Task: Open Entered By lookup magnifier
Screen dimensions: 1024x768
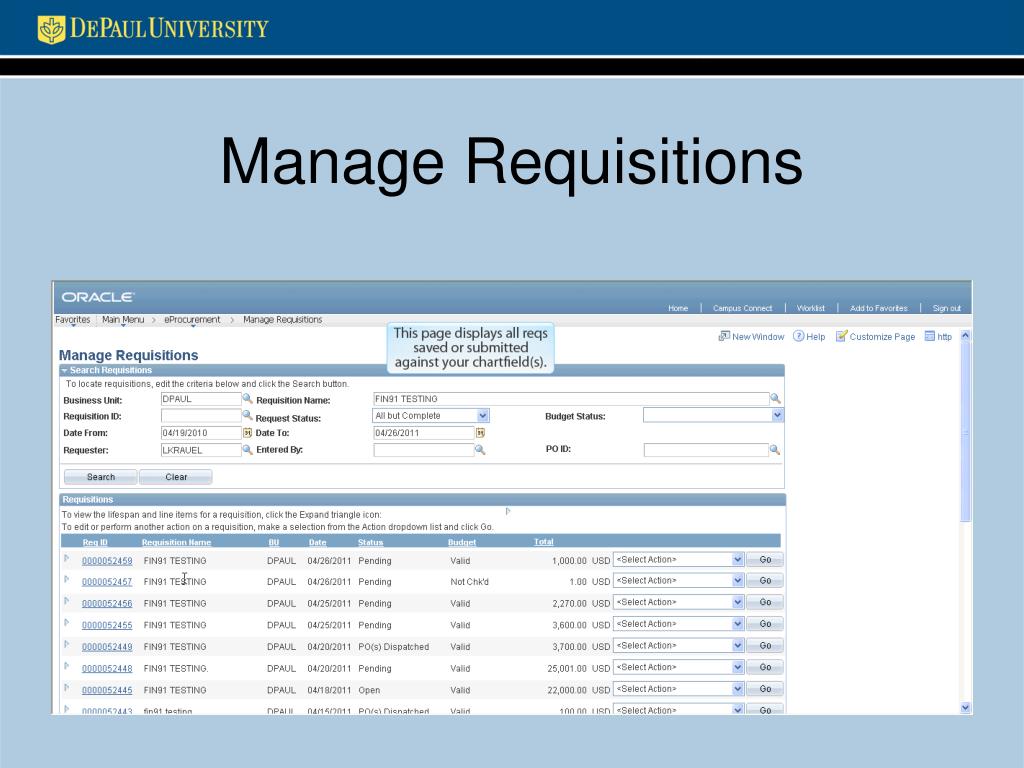Action: tap(480, 449)
